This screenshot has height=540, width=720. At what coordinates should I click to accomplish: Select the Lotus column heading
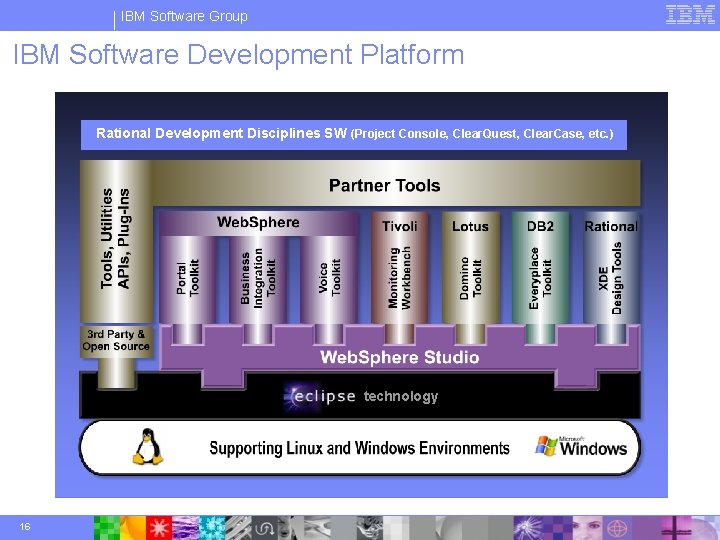[470, 226]
